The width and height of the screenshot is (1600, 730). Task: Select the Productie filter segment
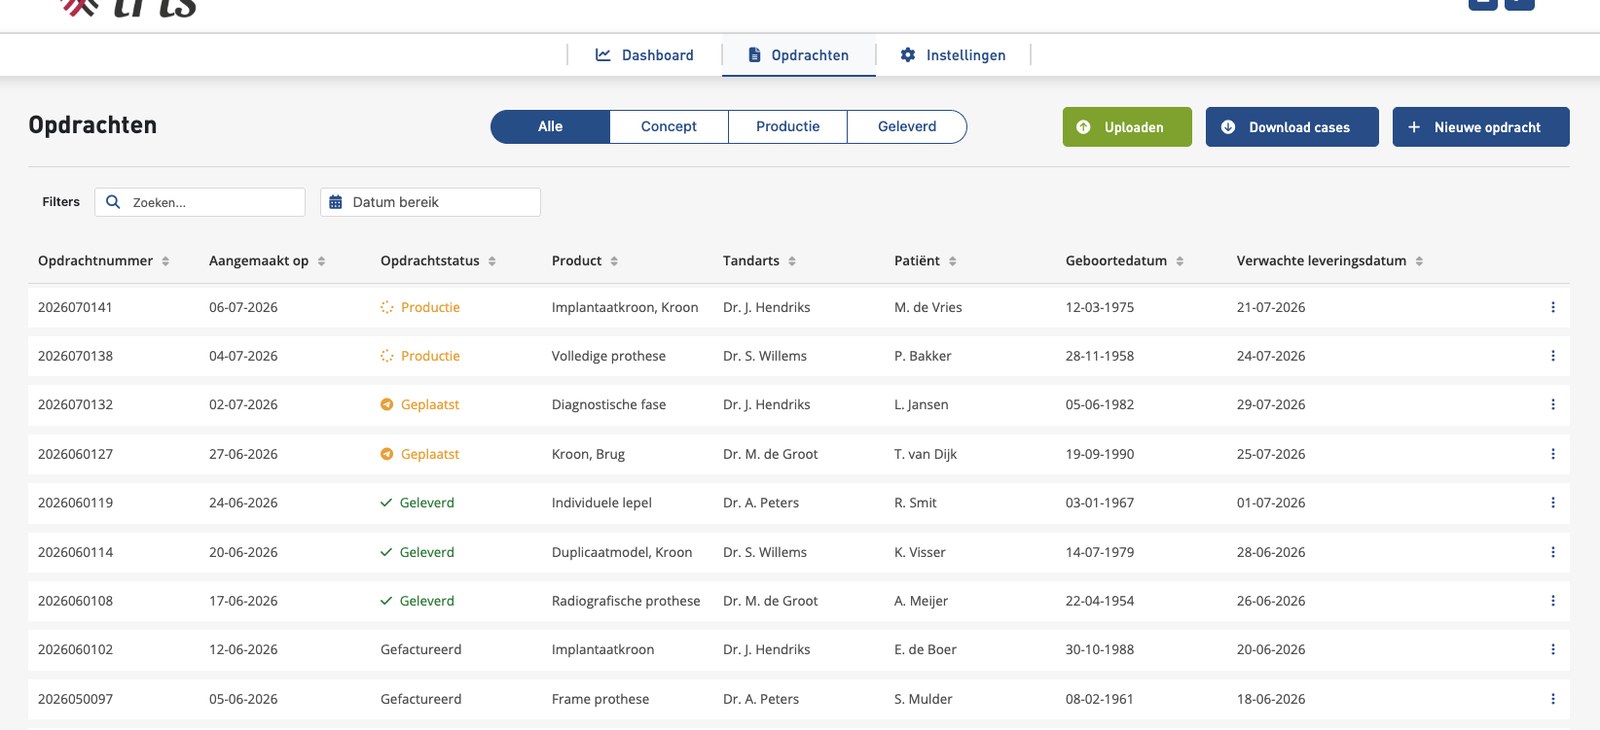[x=788, y=127]
